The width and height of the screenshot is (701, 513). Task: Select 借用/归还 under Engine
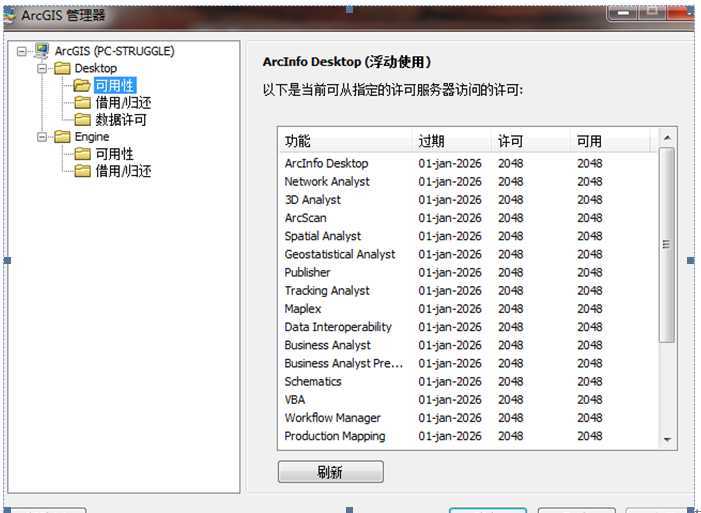(x=123, y=171)
